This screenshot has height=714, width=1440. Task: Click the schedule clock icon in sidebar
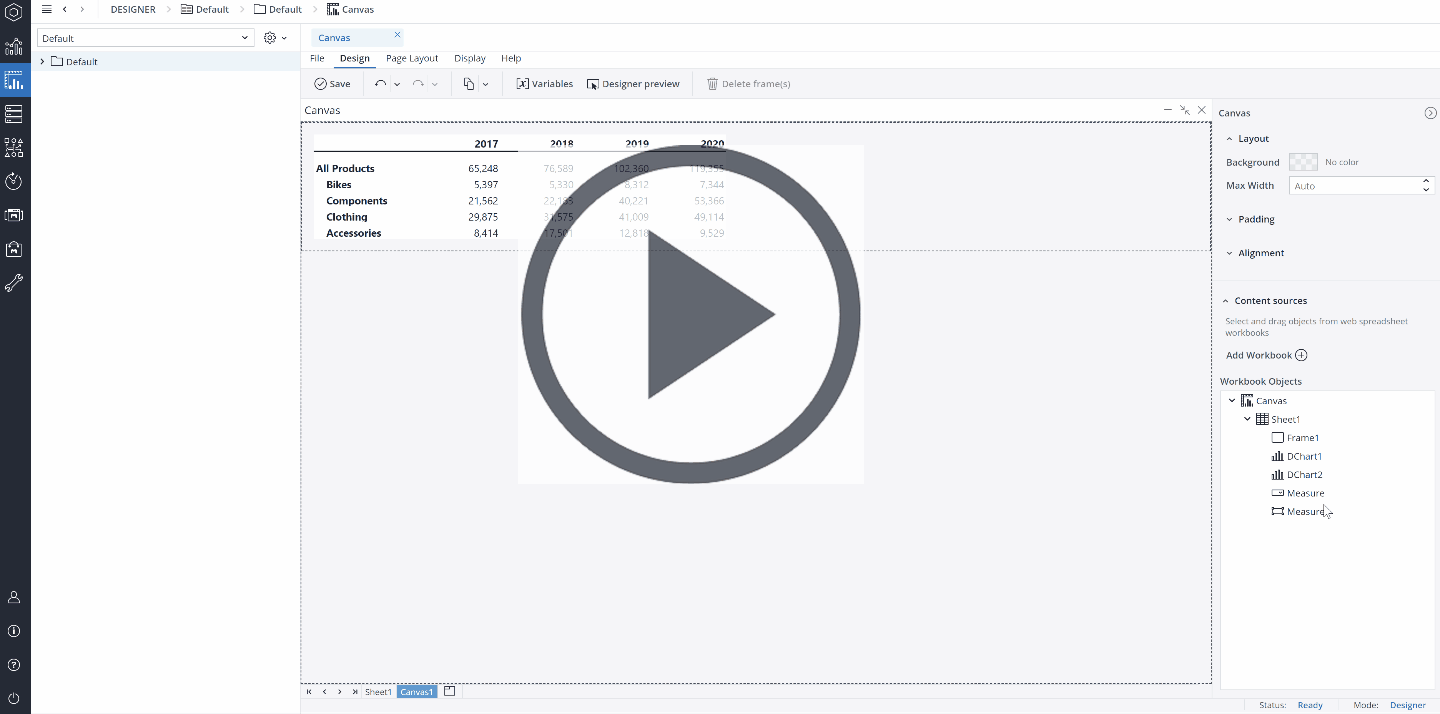[13, 181]
